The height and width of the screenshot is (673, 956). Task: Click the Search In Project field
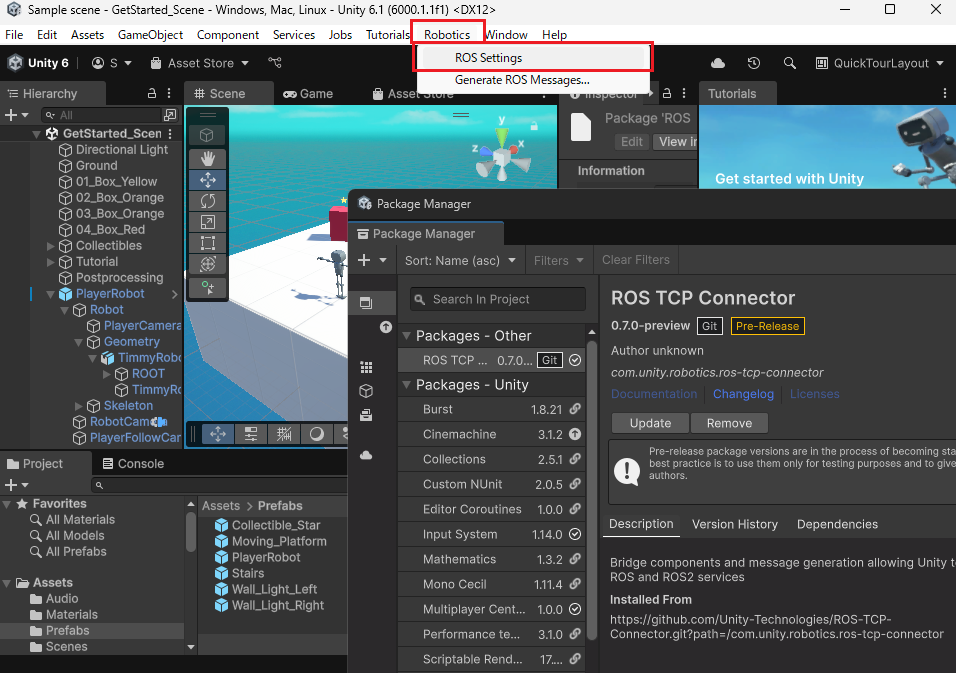pyautogui.click(x=497, y=299)
